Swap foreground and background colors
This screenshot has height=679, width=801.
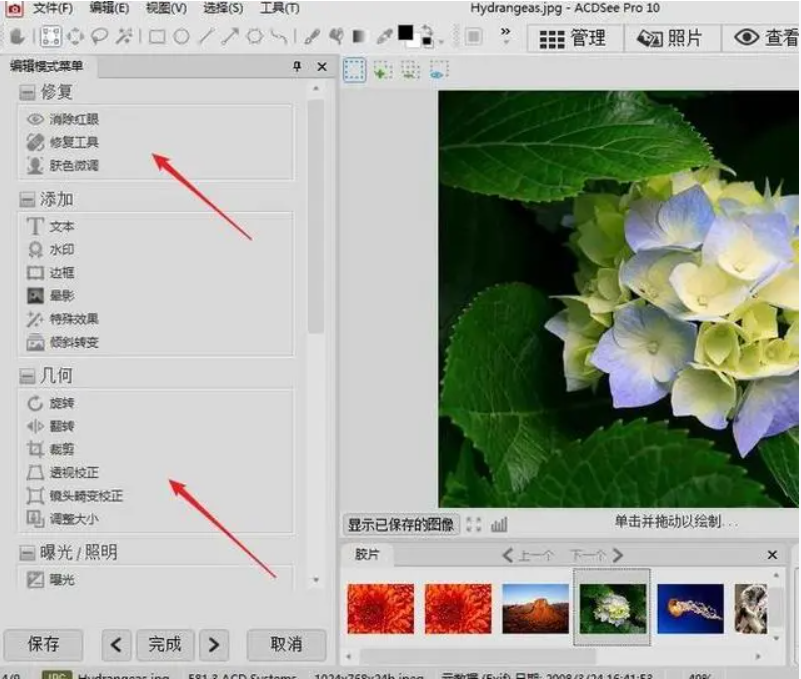pyautogui.click(x=427, y=29)
